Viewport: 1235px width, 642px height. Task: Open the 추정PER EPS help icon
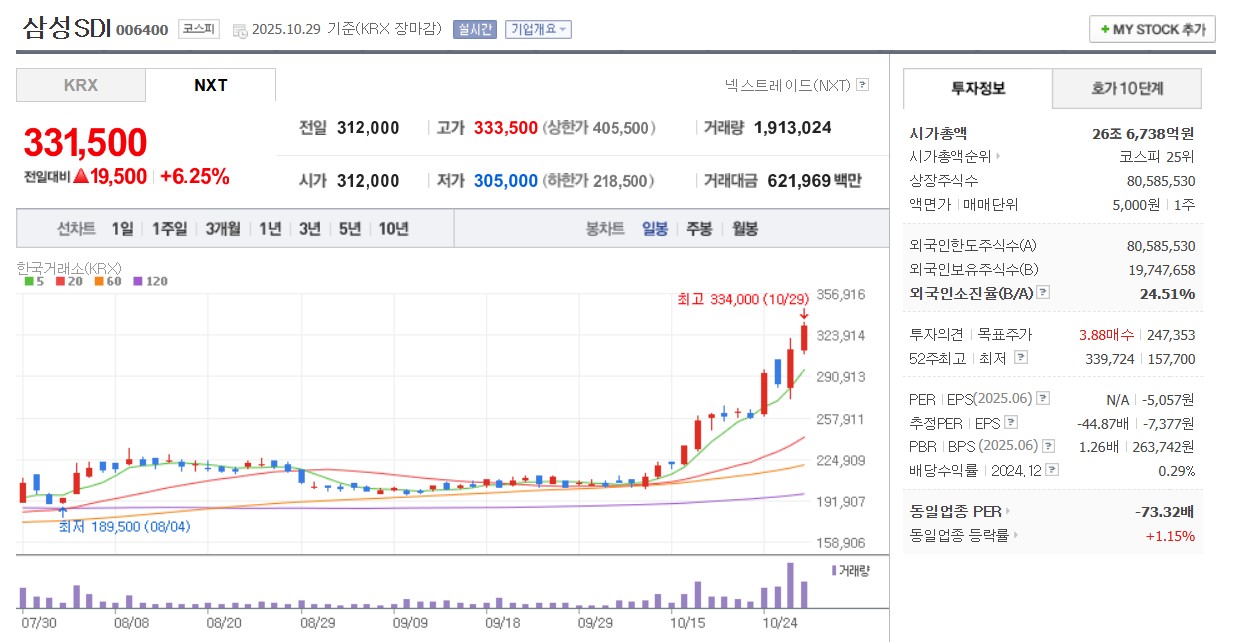(x=1012, y=424)
